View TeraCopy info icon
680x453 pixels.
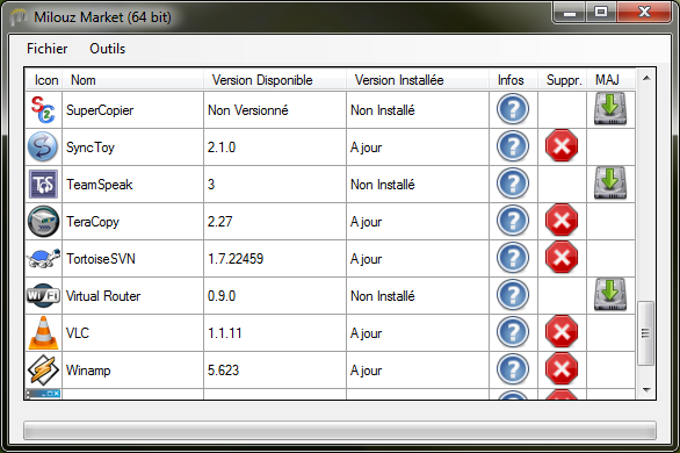tap(513, 221)
